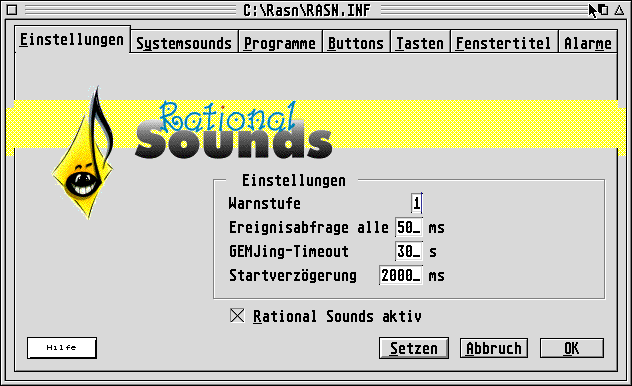The height and width of the screenshot is (386, 632).
Task: Cancel with the Abbruch button
Action: [x=494, y=348]
